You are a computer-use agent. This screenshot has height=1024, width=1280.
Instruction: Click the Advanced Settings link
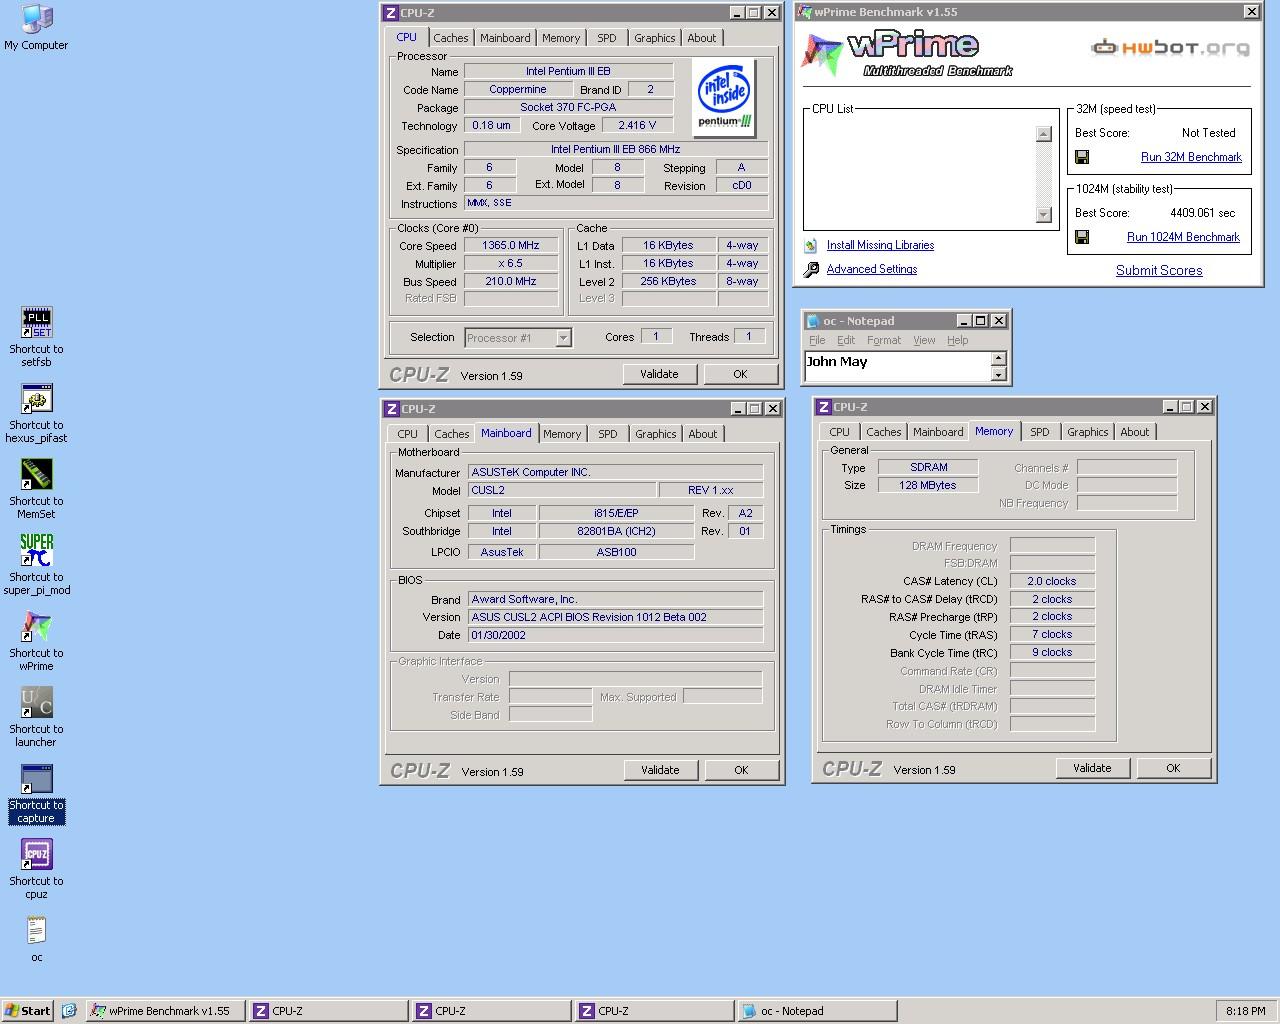871,269
